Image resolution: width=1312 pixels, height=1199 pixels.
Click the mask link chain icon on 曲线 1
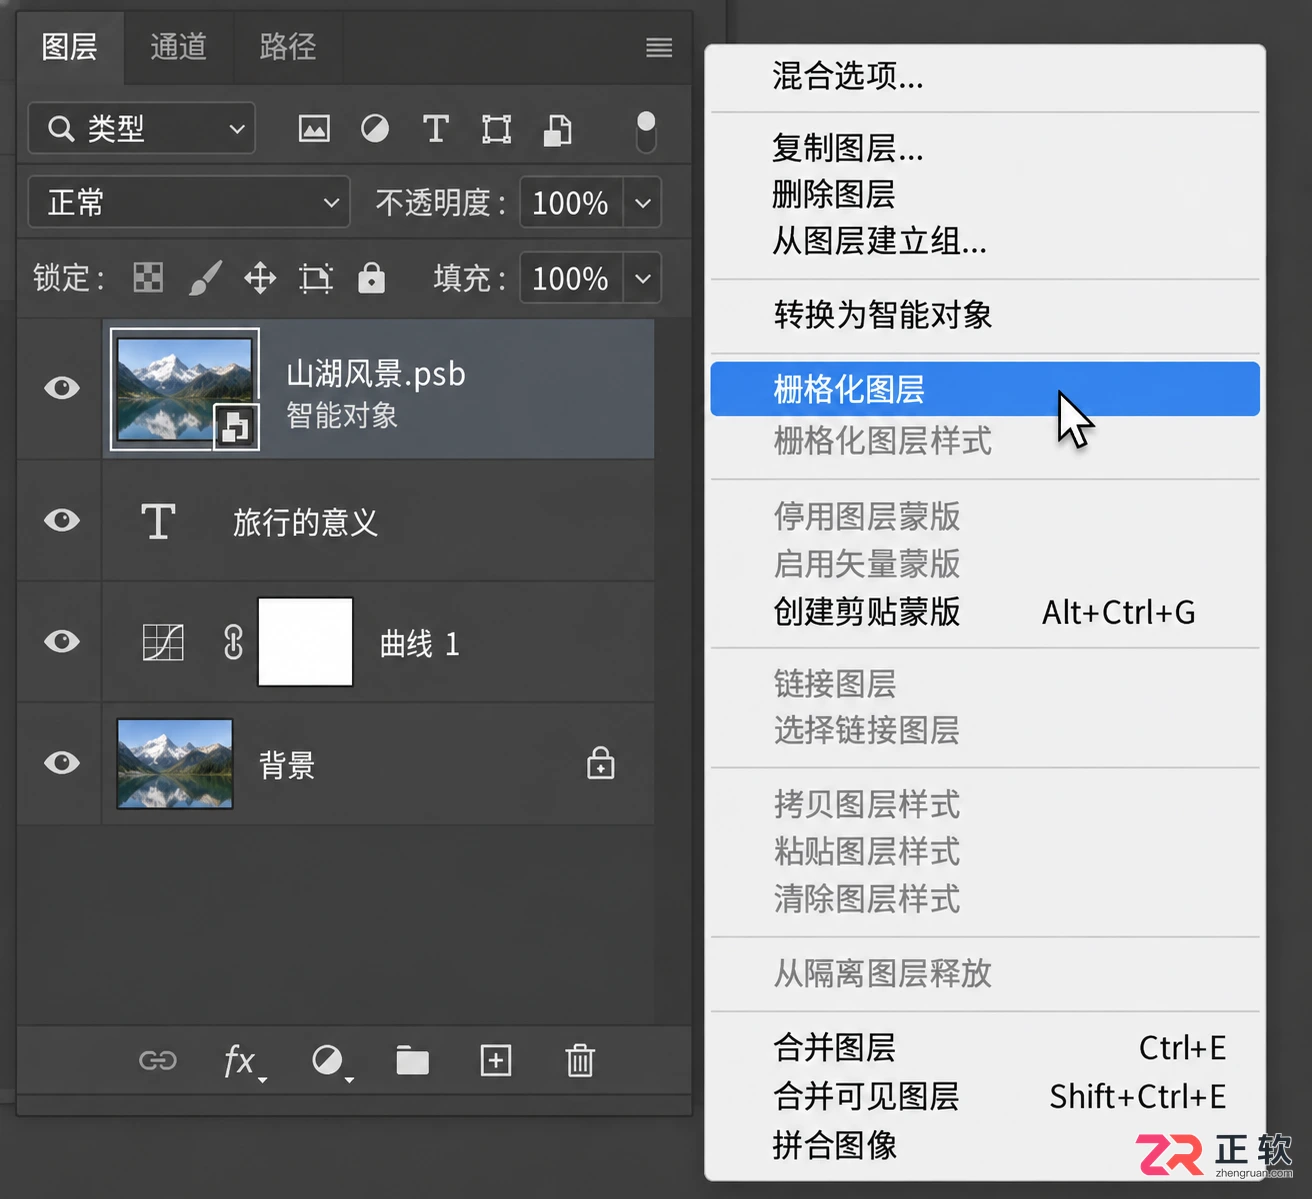233,642
